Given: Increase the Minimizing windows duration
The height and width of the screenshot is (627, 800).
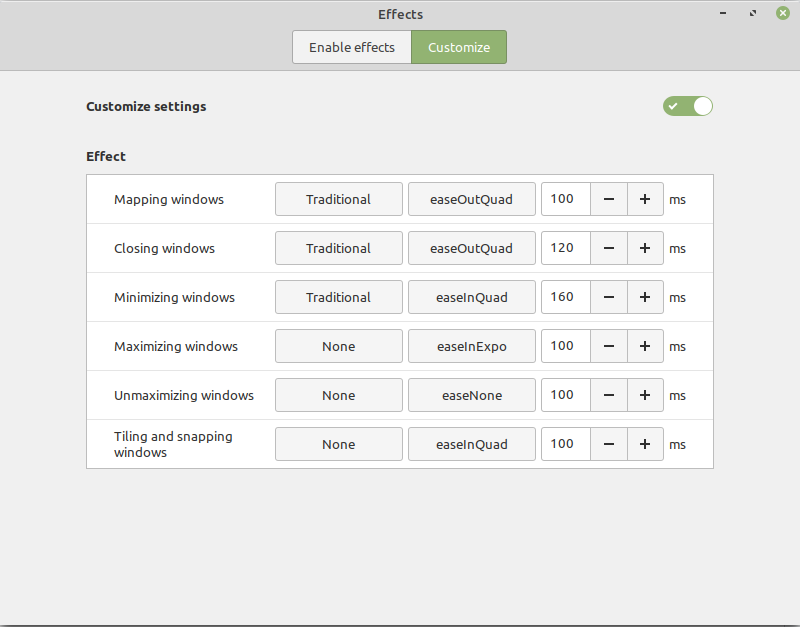Looking at the screenshot, I should [x=645, y=297].
